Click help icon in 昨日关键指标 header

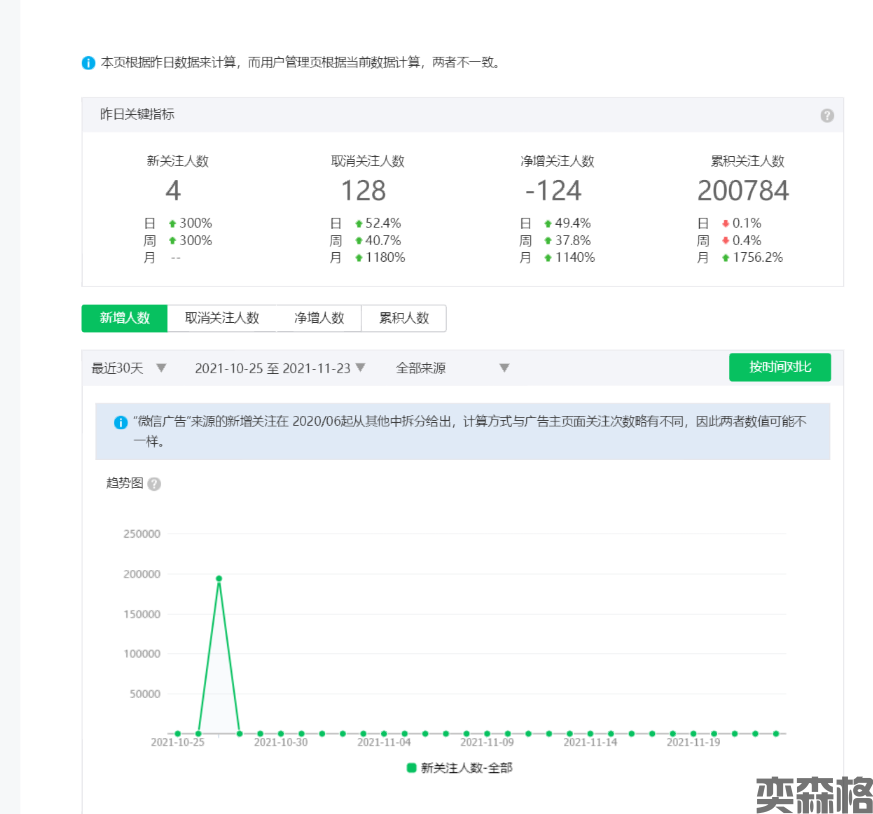coord(827,115)
